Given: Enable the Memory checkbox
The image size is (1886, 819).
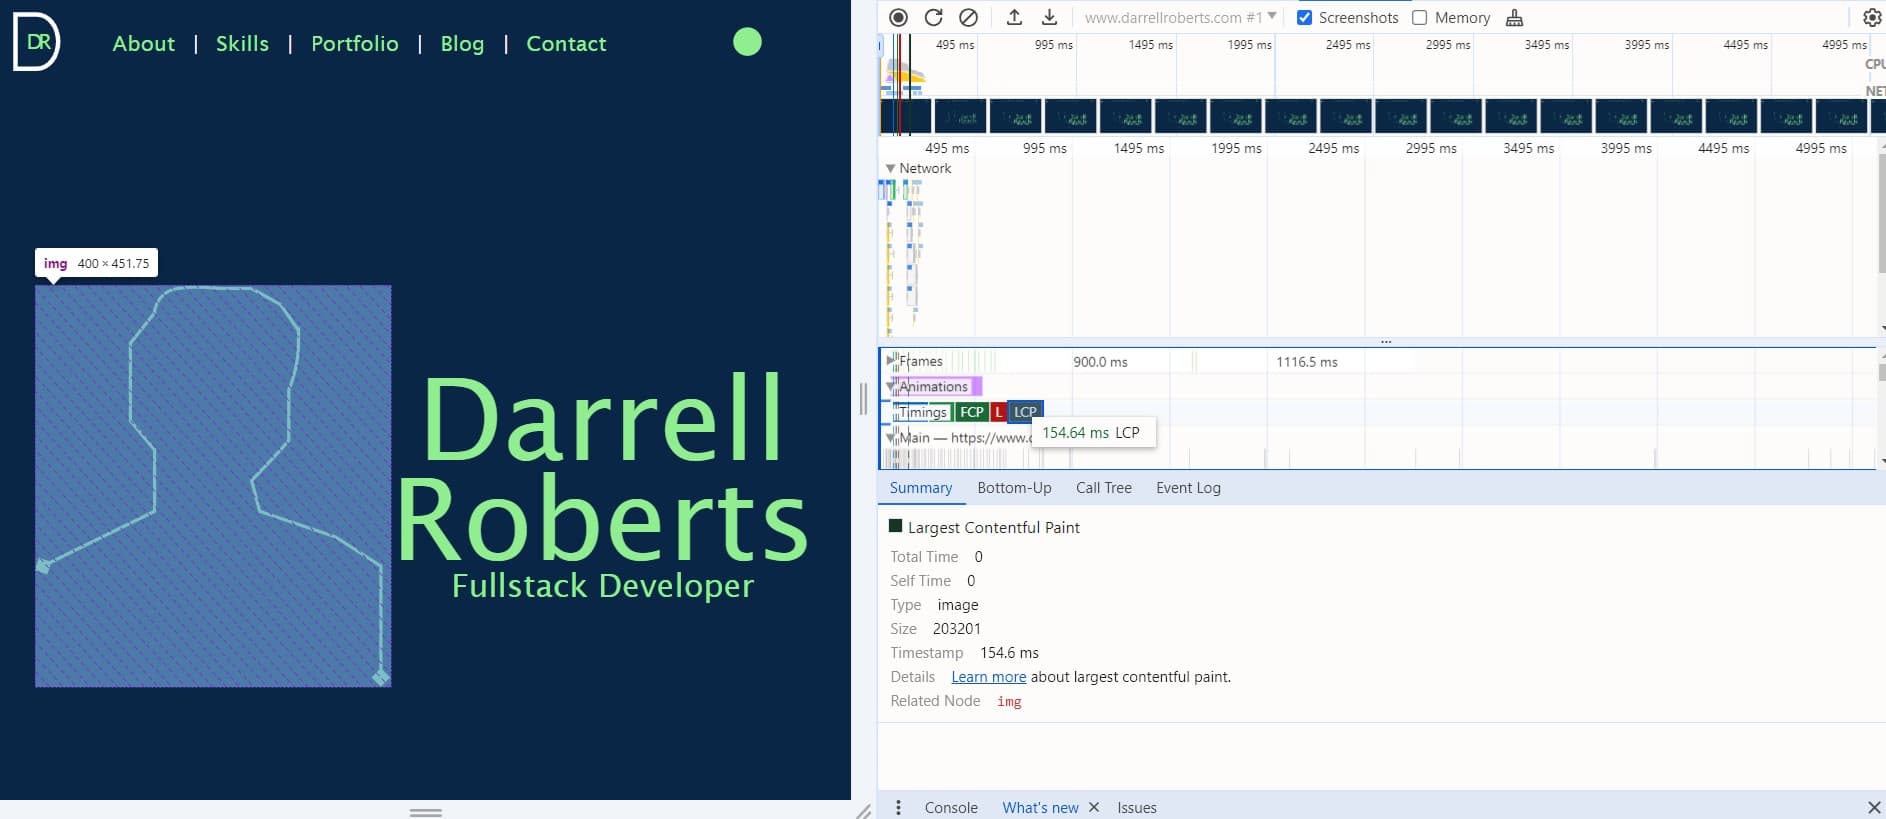Looking at the screenshot, I should tap(1419, 17).
